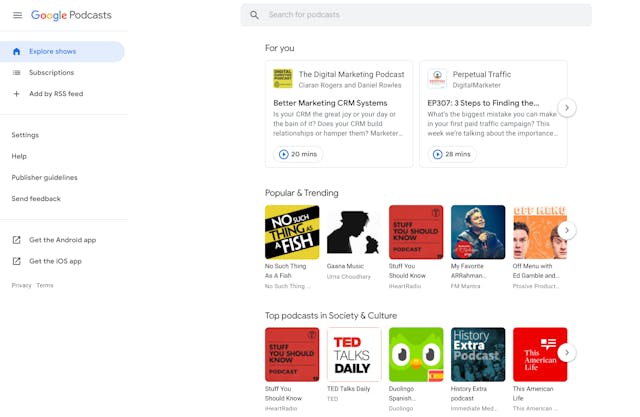This screenshot has width=640, height=417.
Task: Show more Society & Culture podcasts chevron
Action: [x=567, y=352]
